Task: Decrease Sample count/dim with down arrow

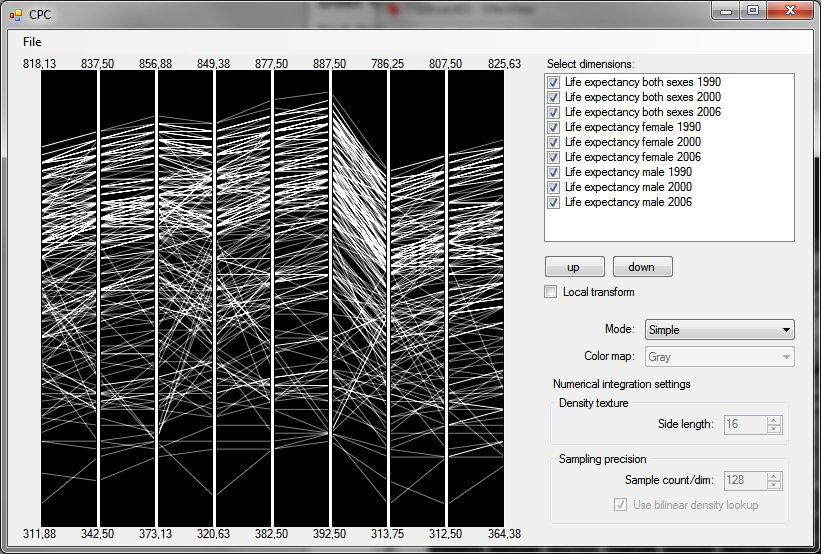Action: tap(773, 484)
